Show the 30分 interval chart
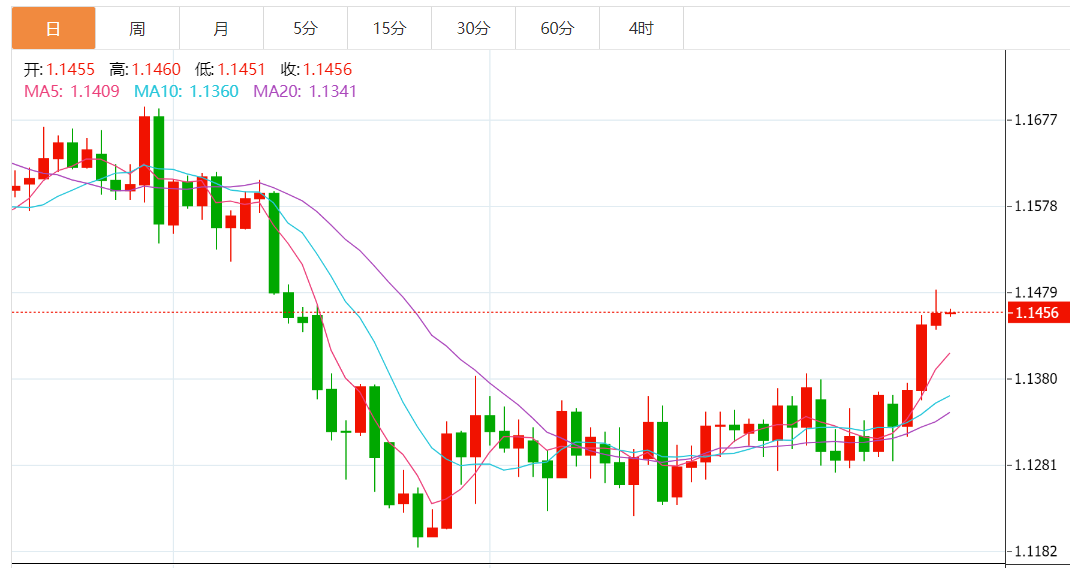Image resolution: width=1070 pixels, height=568 pixels. (473, 28)
